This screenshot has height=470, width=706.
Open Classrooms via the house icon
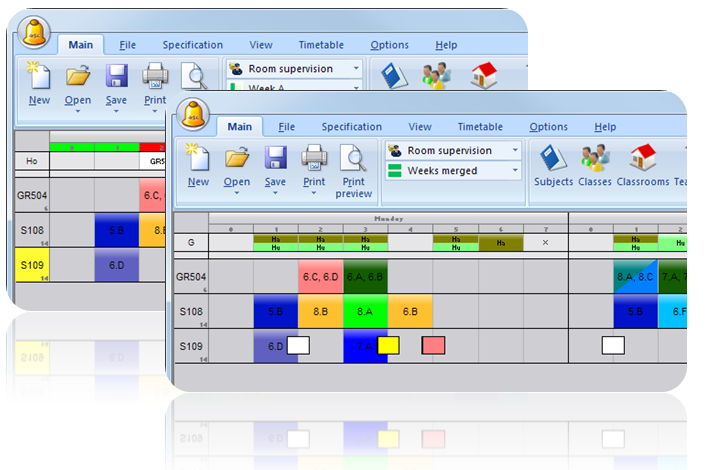(x=642, y=158)
